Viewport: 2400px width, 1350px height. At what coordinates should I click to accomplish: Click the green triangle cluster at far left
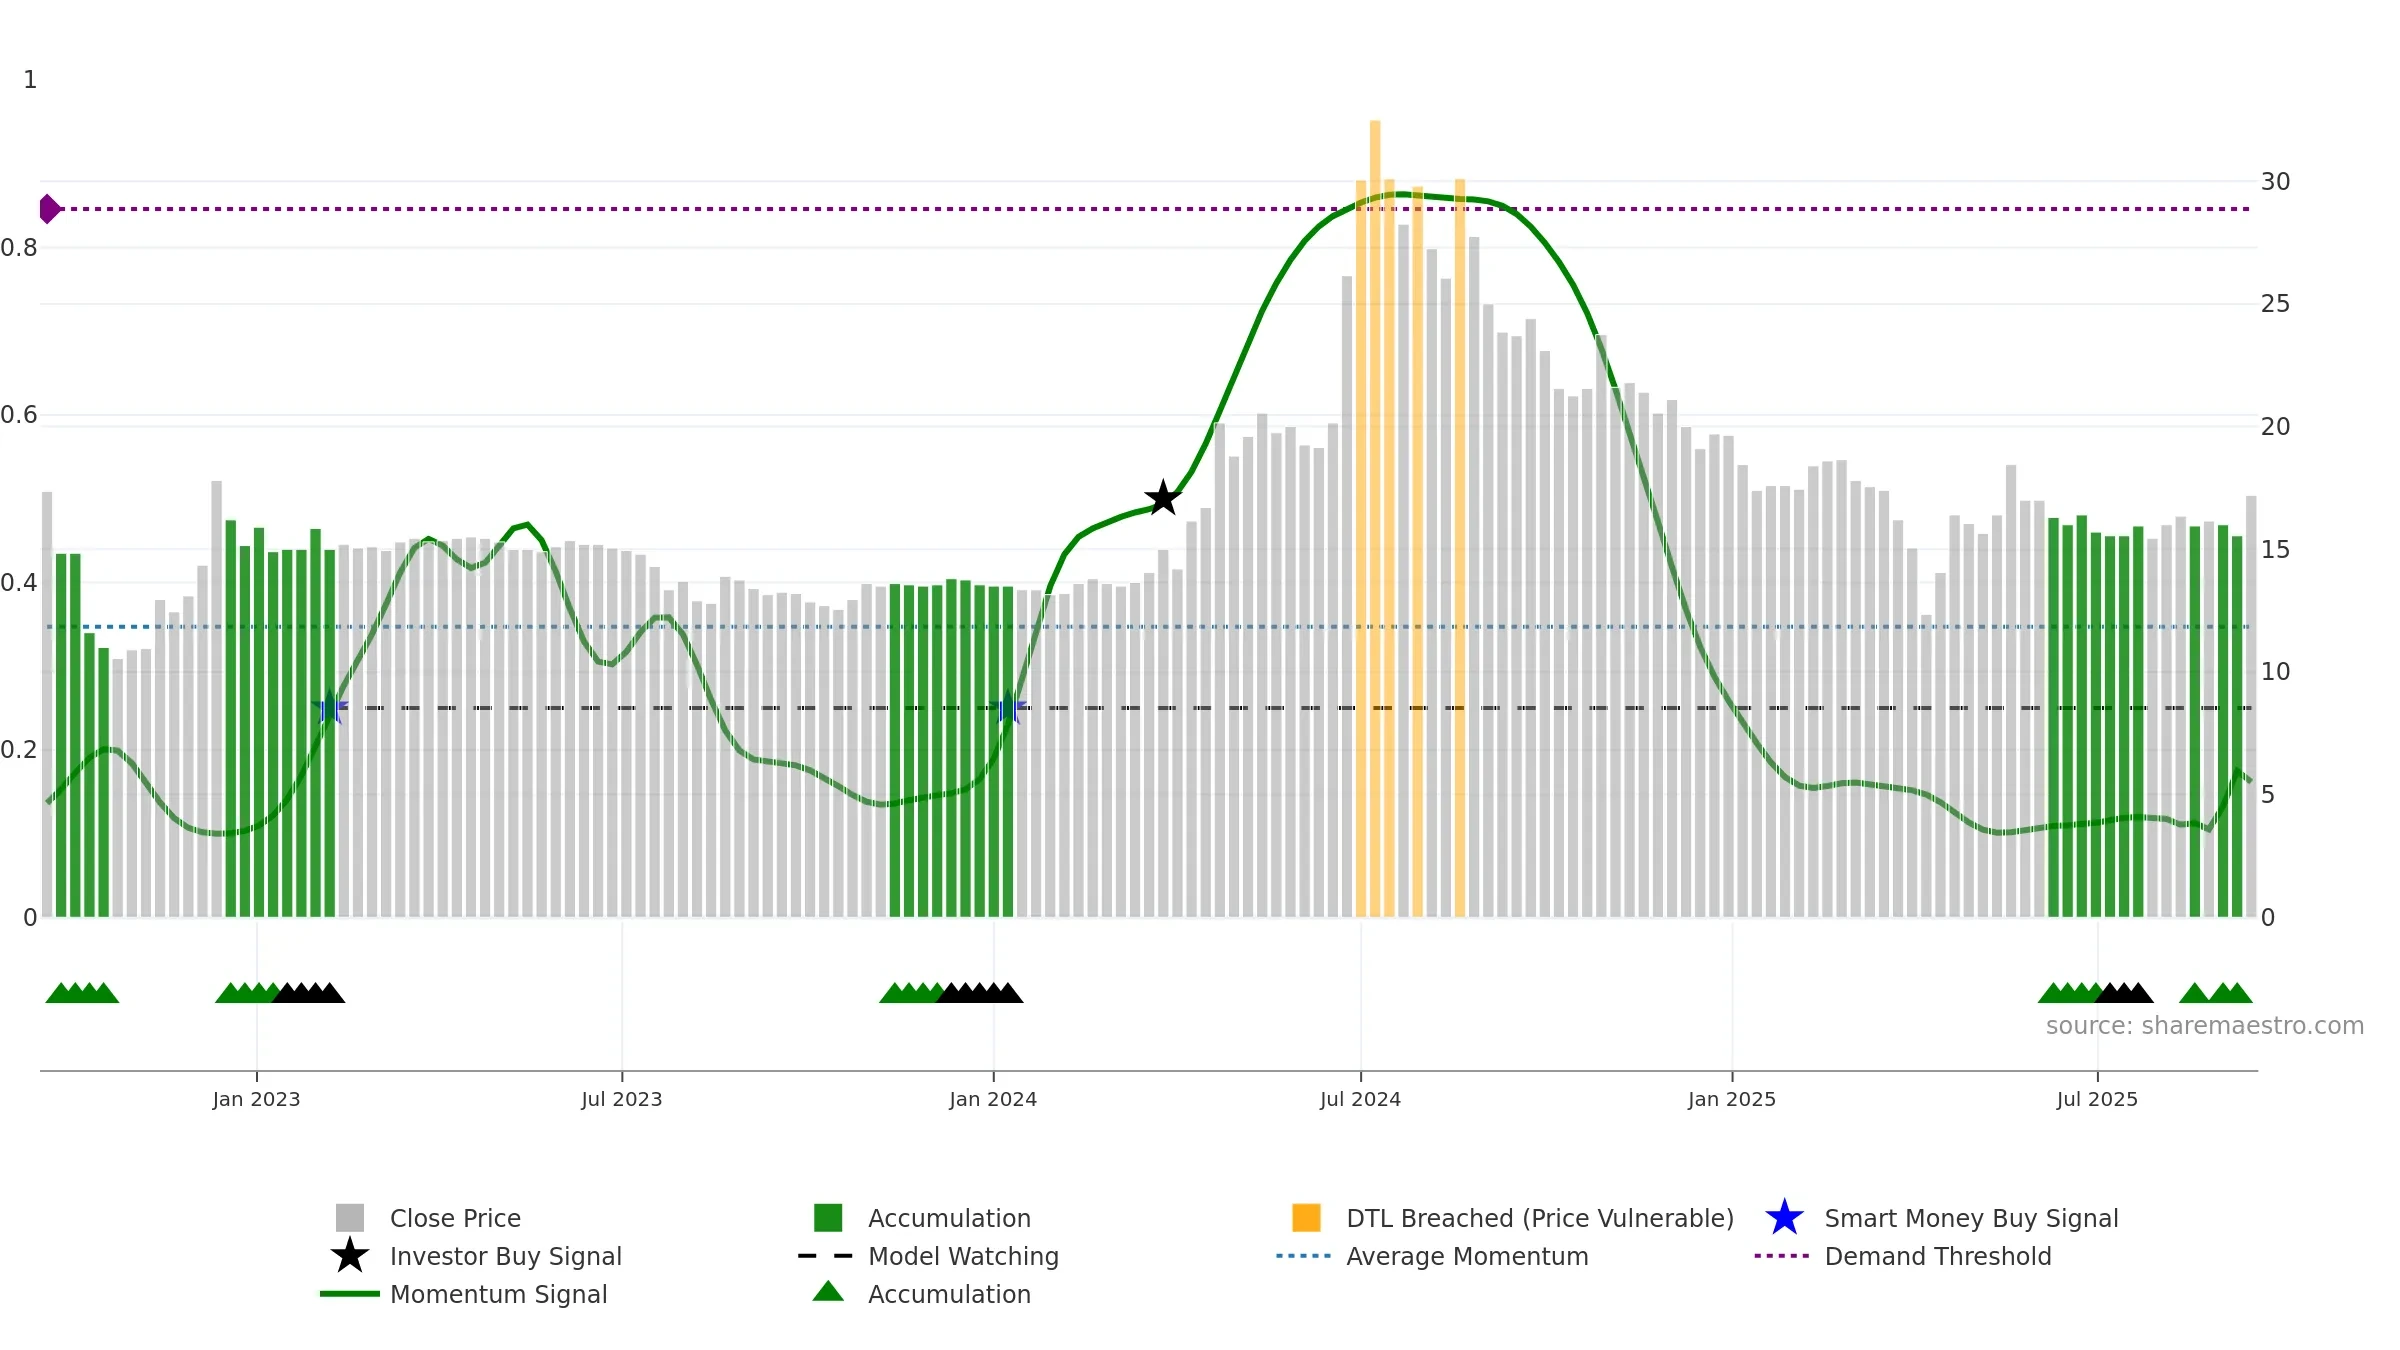tap(82, 993)
